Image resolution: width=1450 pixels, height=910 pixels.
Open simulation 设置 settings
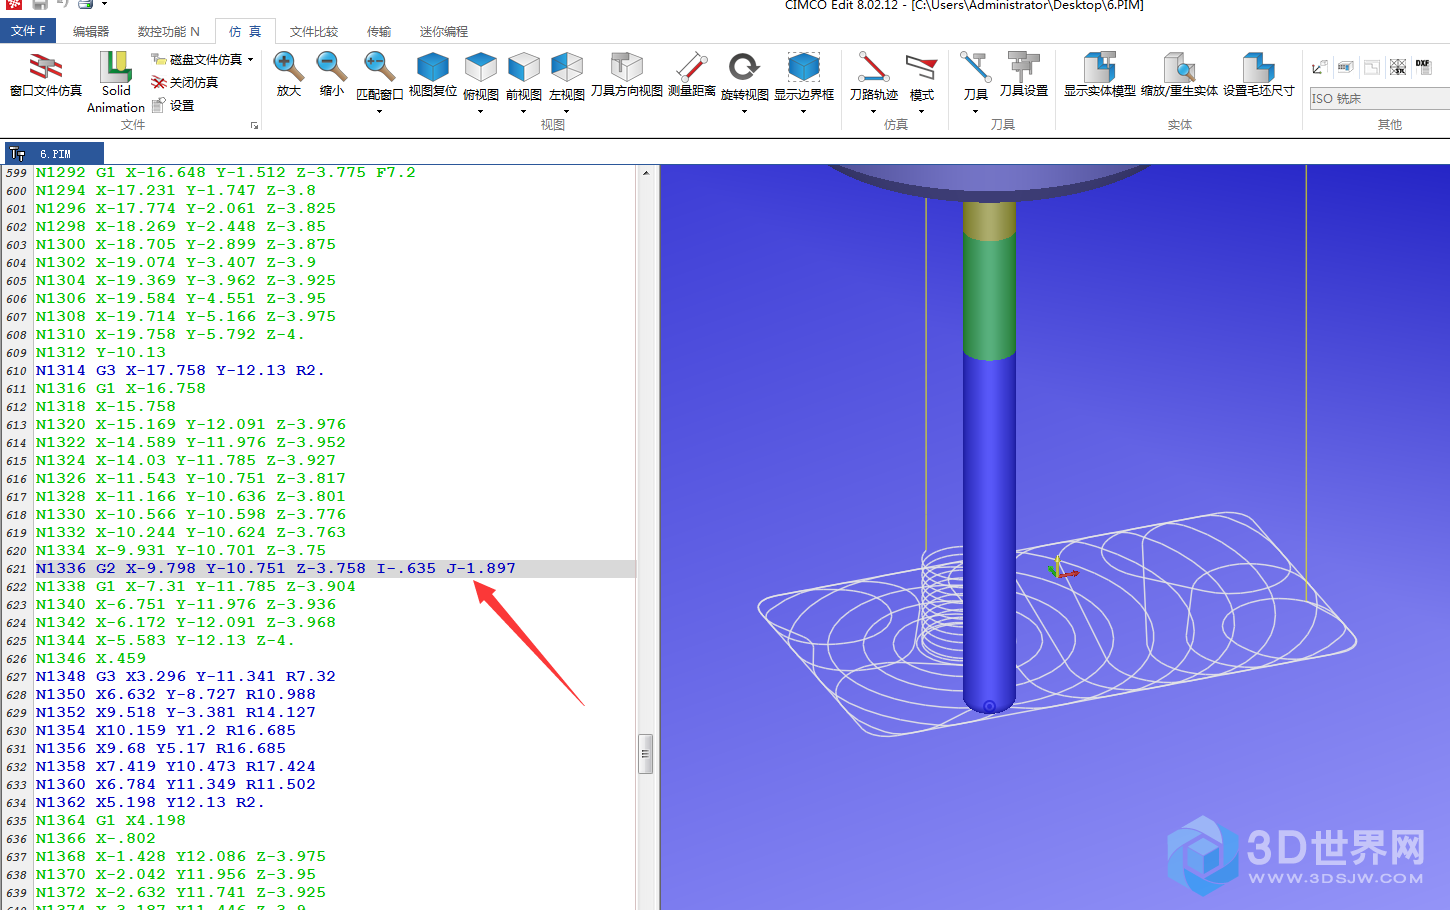[173, 105]
